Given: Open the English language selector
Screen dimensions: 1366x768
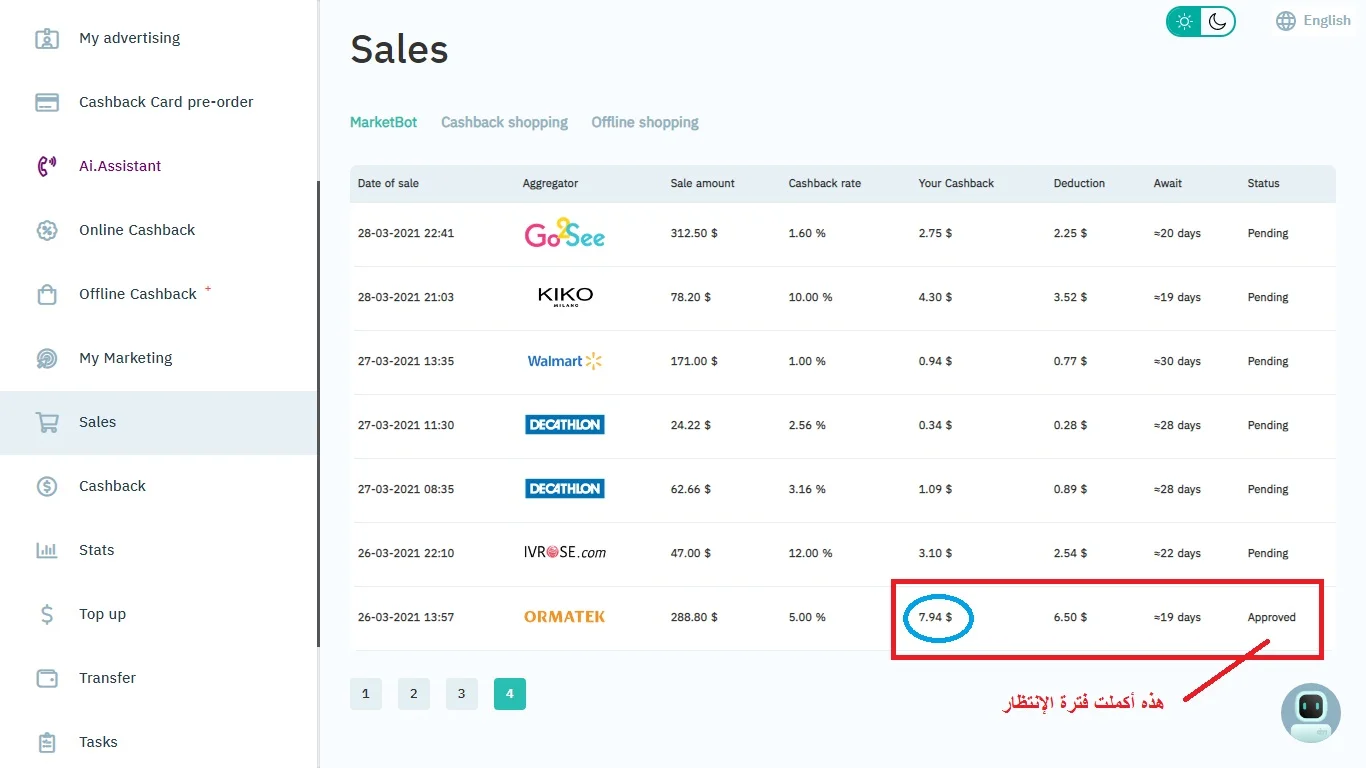Looking at the screenshot, I should 1313,21.
